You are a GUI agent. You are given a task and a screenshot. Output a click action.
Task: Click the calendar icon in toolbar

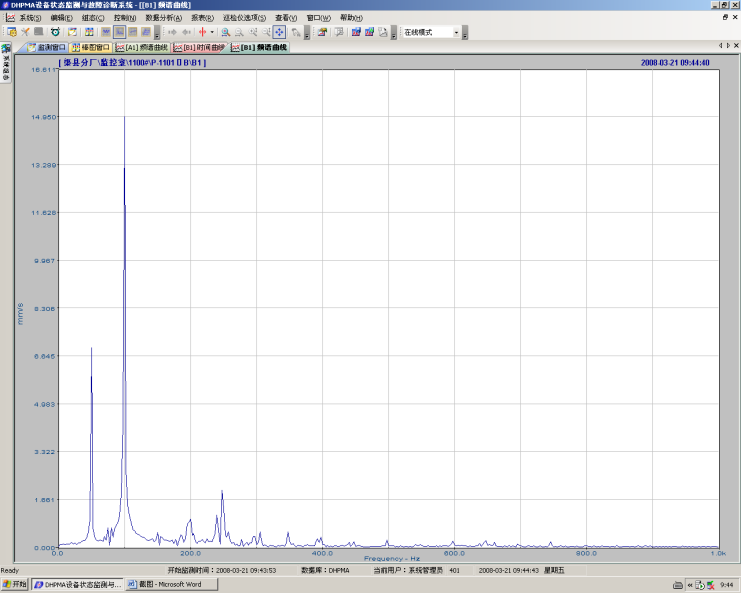73,32
